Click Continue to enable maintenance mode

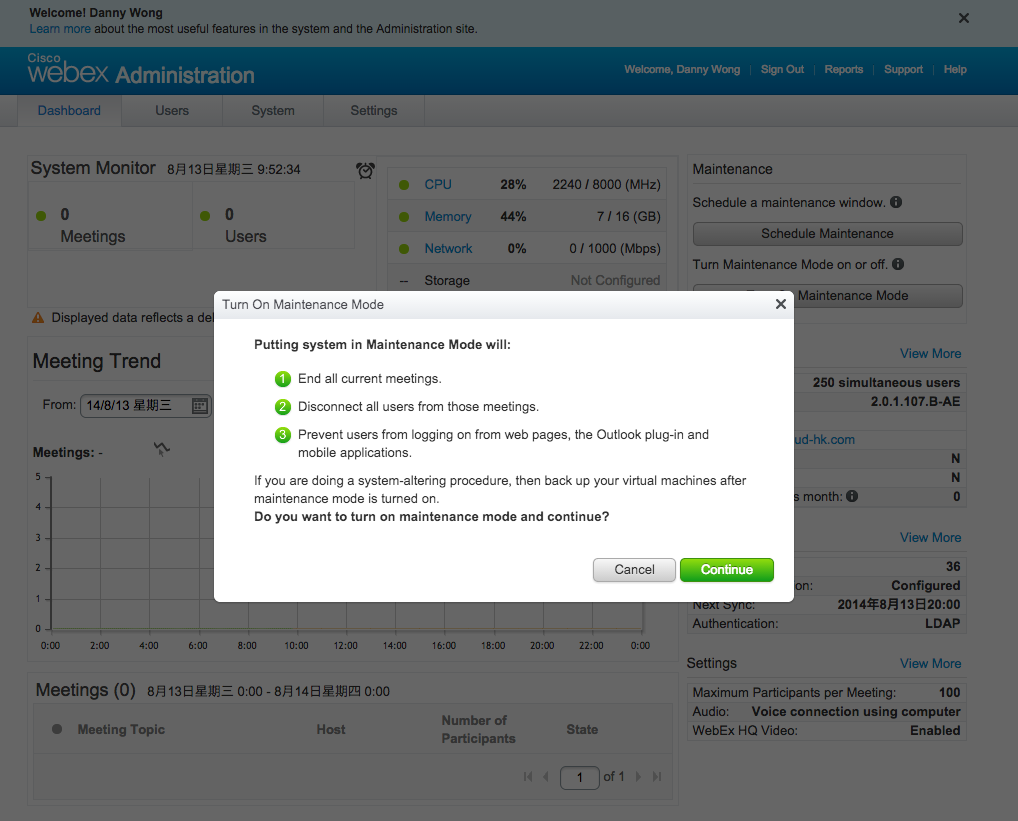[726, 569]
